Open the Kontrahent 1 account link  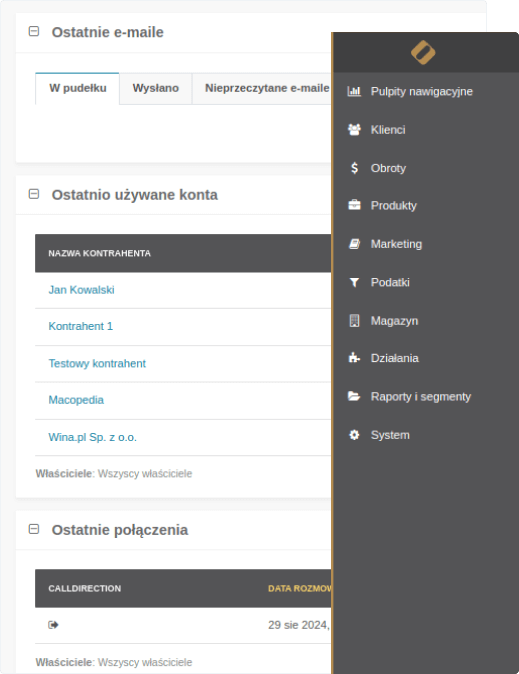click(x=80, y=326)
